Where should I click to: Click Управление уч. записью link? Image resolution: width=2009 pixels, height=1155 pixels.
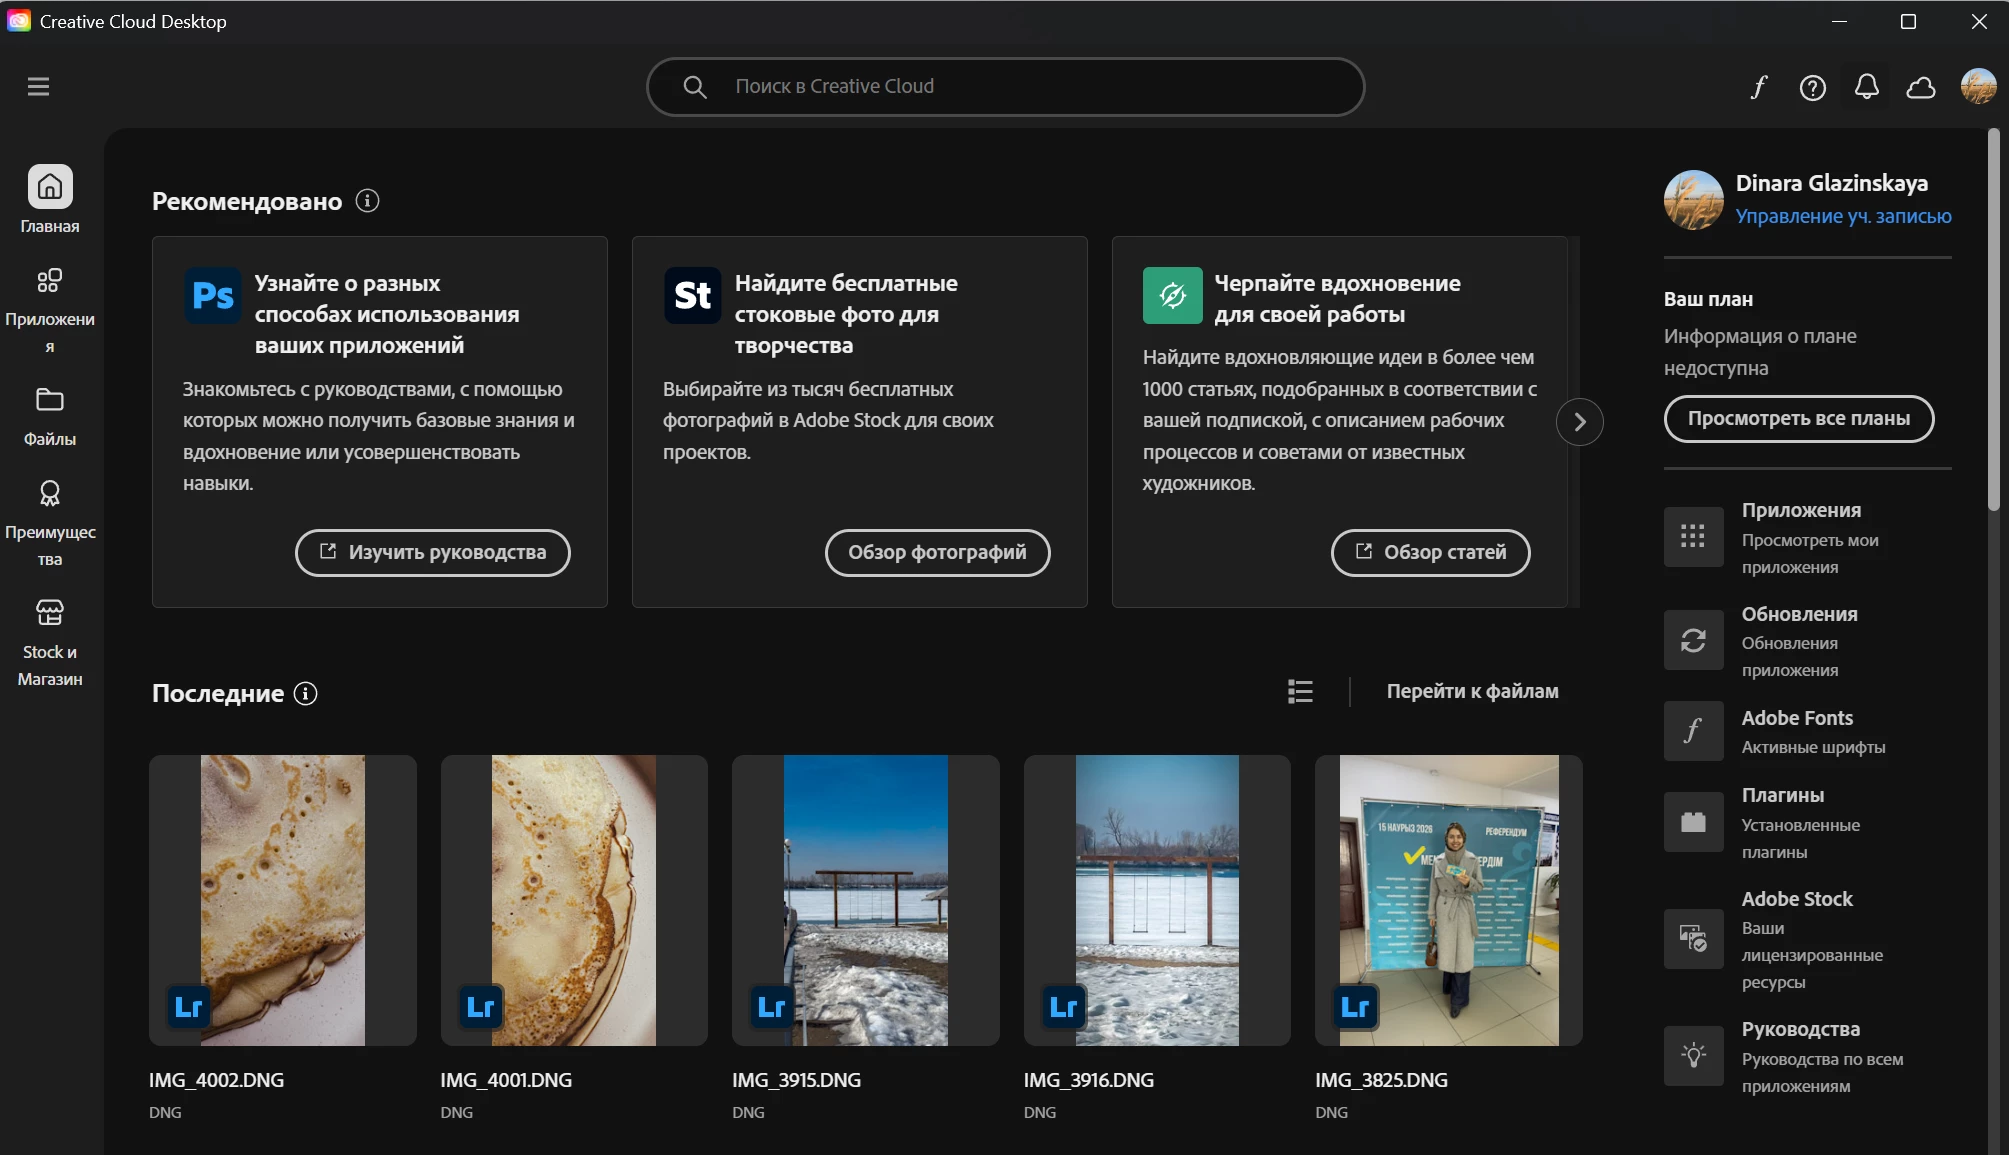[1843, 216]
